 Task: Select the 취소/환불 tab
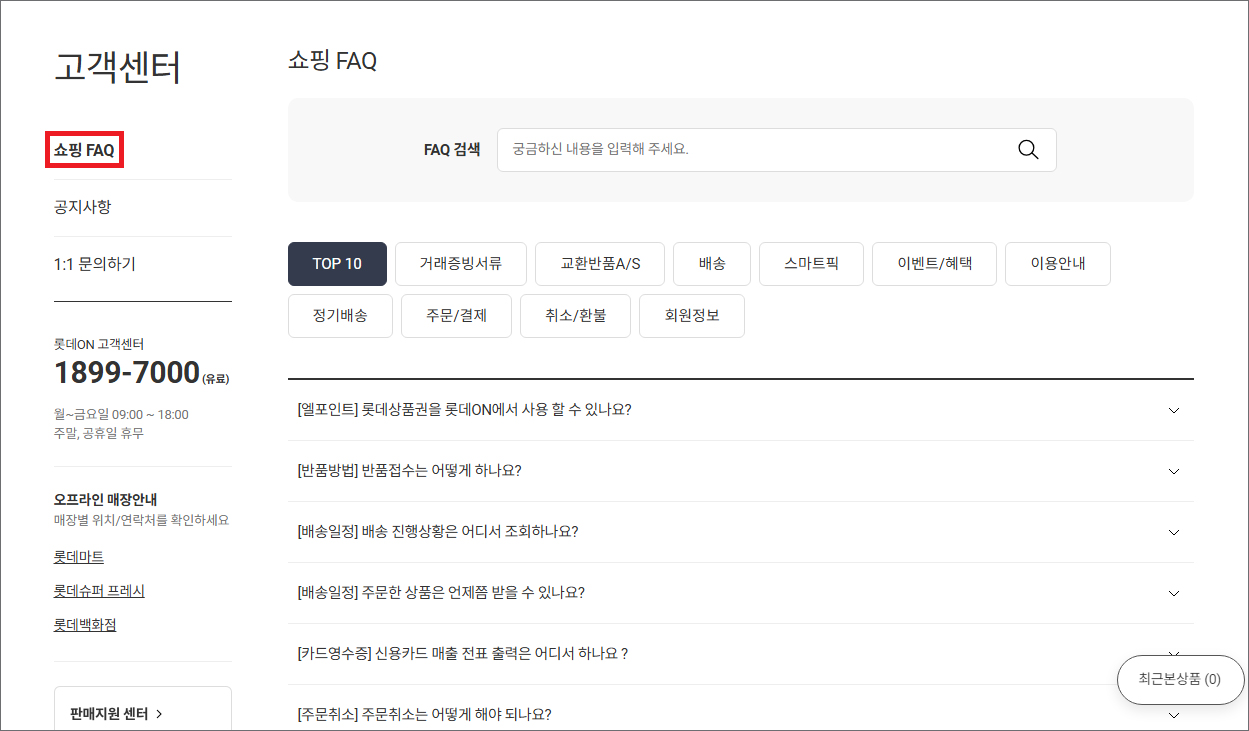coord(575,316)
